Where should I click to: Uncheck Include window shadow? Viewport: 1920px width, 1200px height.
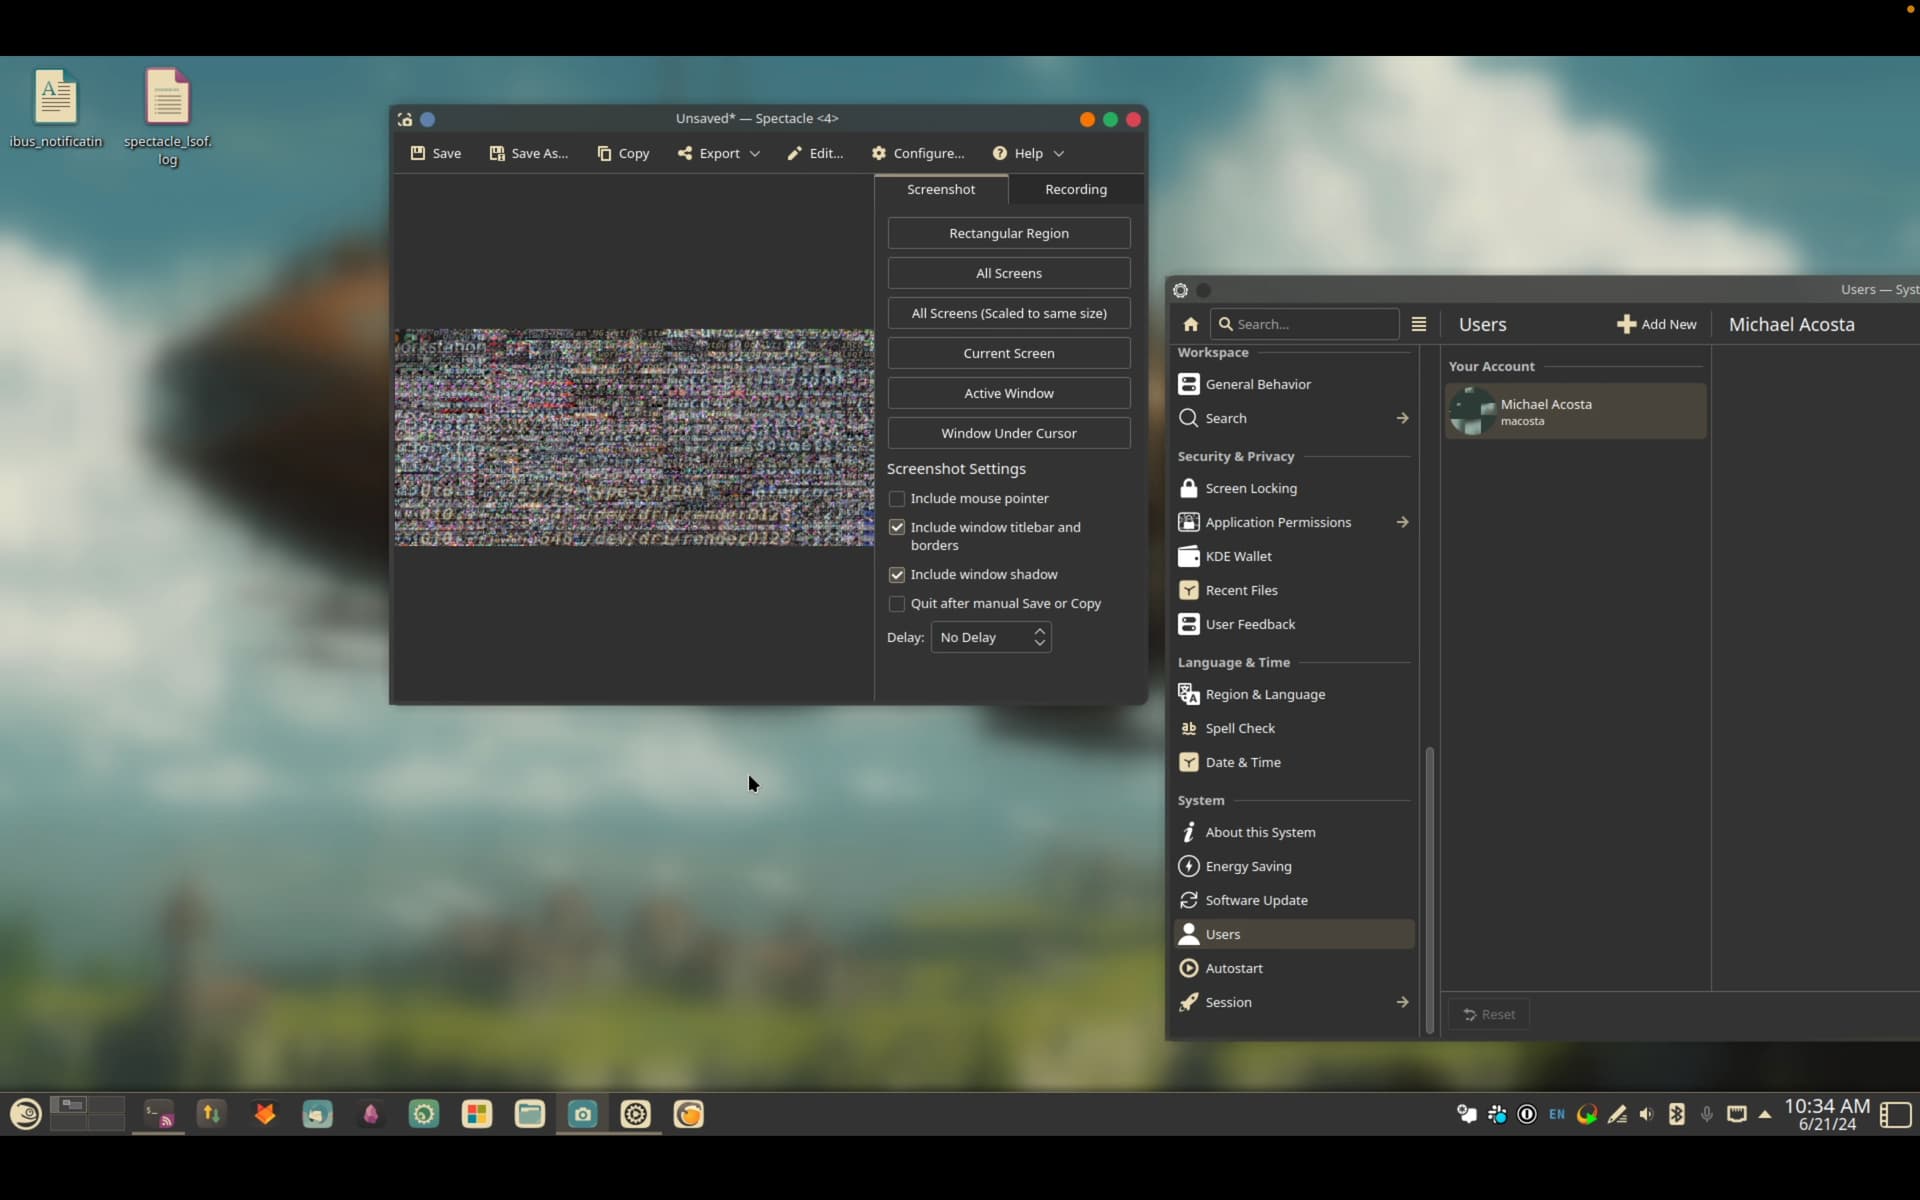897,575
